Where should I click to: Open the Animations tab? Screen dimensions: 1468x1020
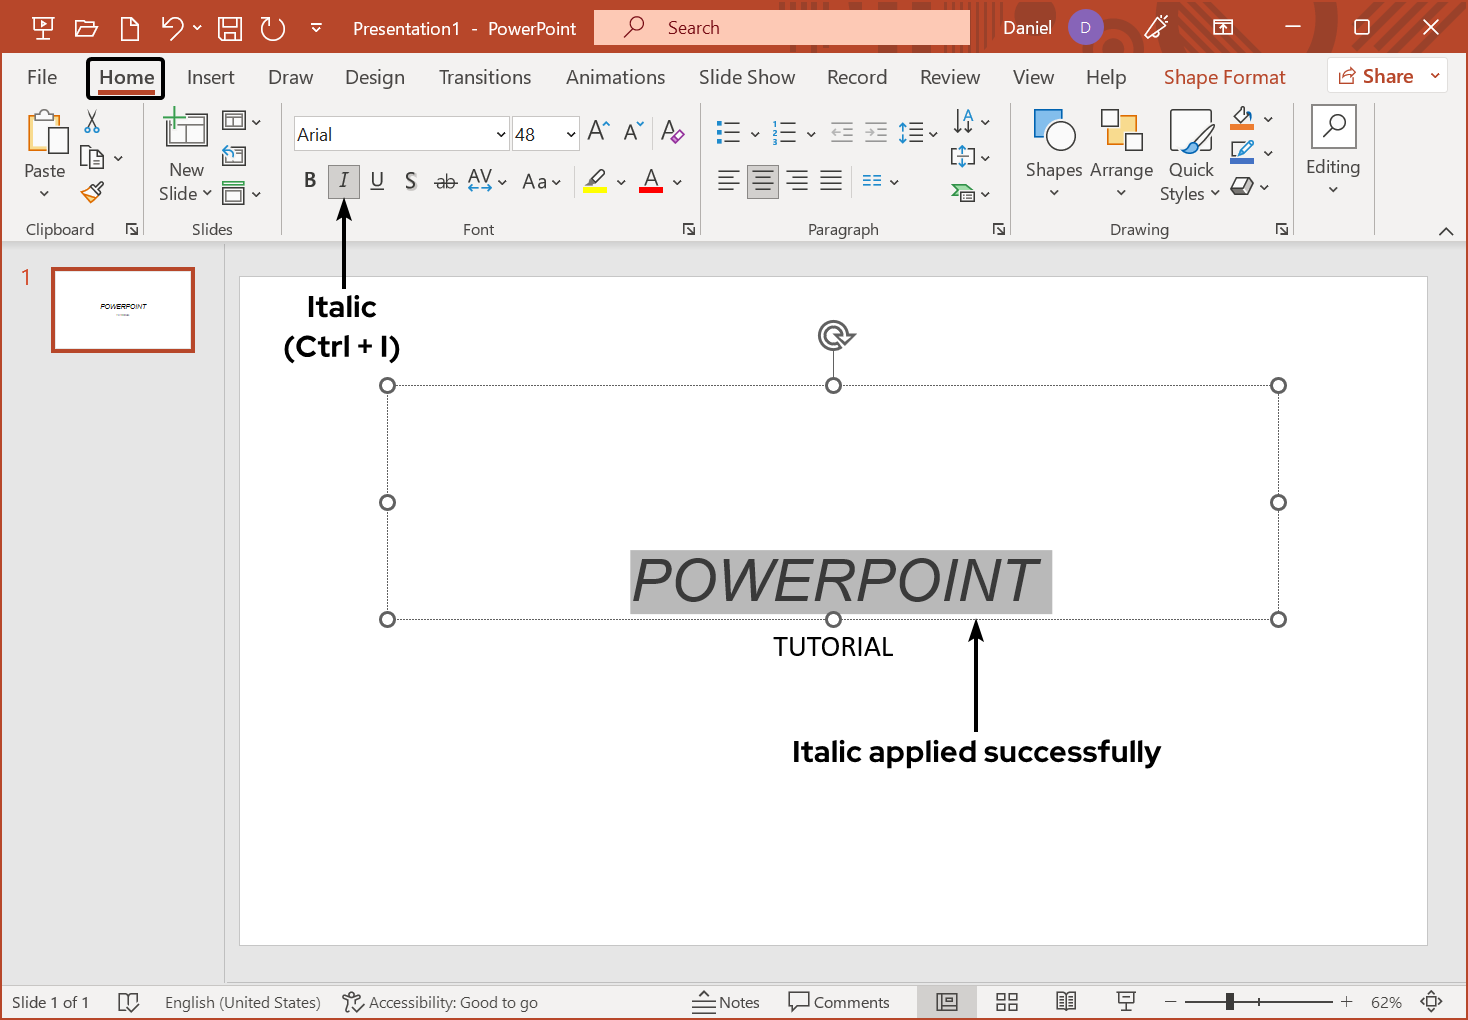coord(615,77)
